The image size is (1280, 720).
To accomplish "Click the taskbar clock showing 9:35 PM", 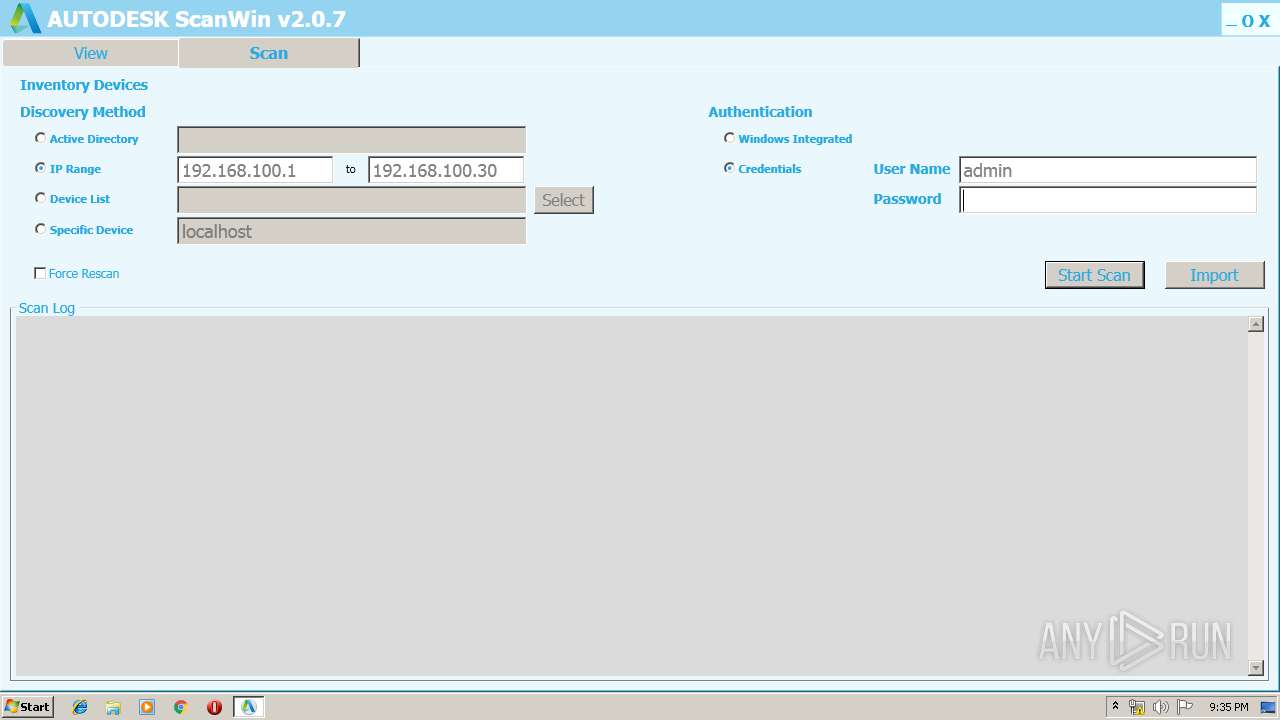I will 1228,707.
